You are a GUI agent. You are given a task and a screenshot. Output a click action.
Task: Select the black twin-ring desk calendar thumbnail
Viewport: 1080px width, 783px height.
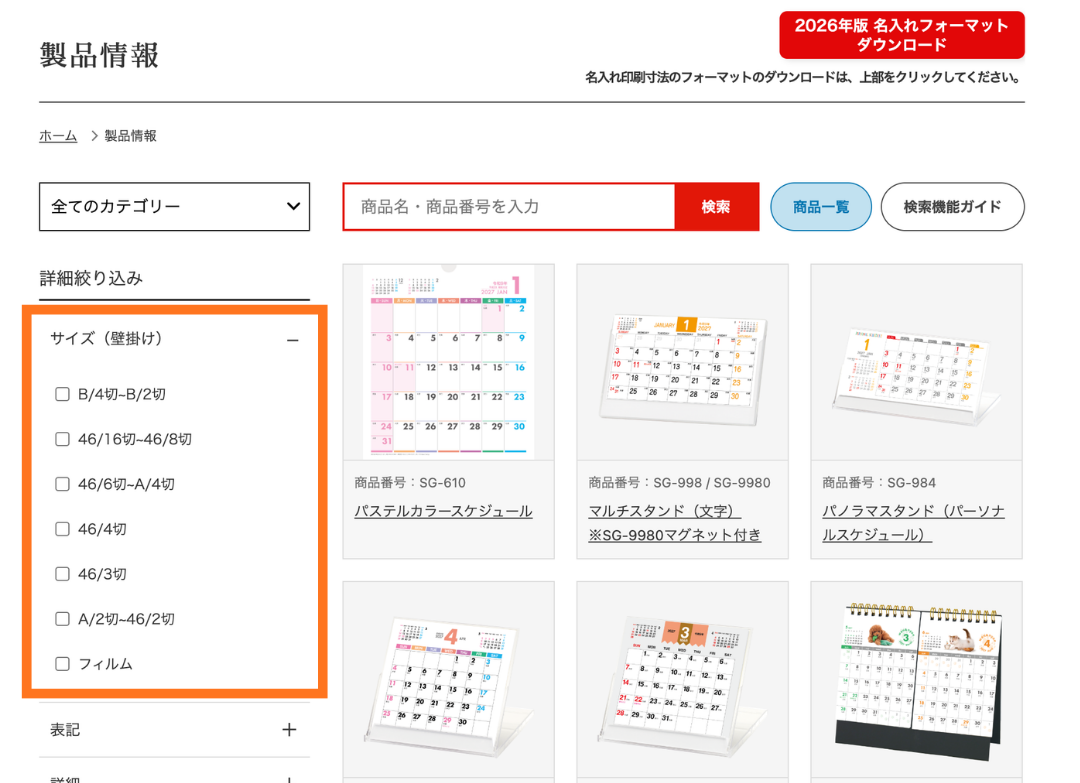pos(916,680)
